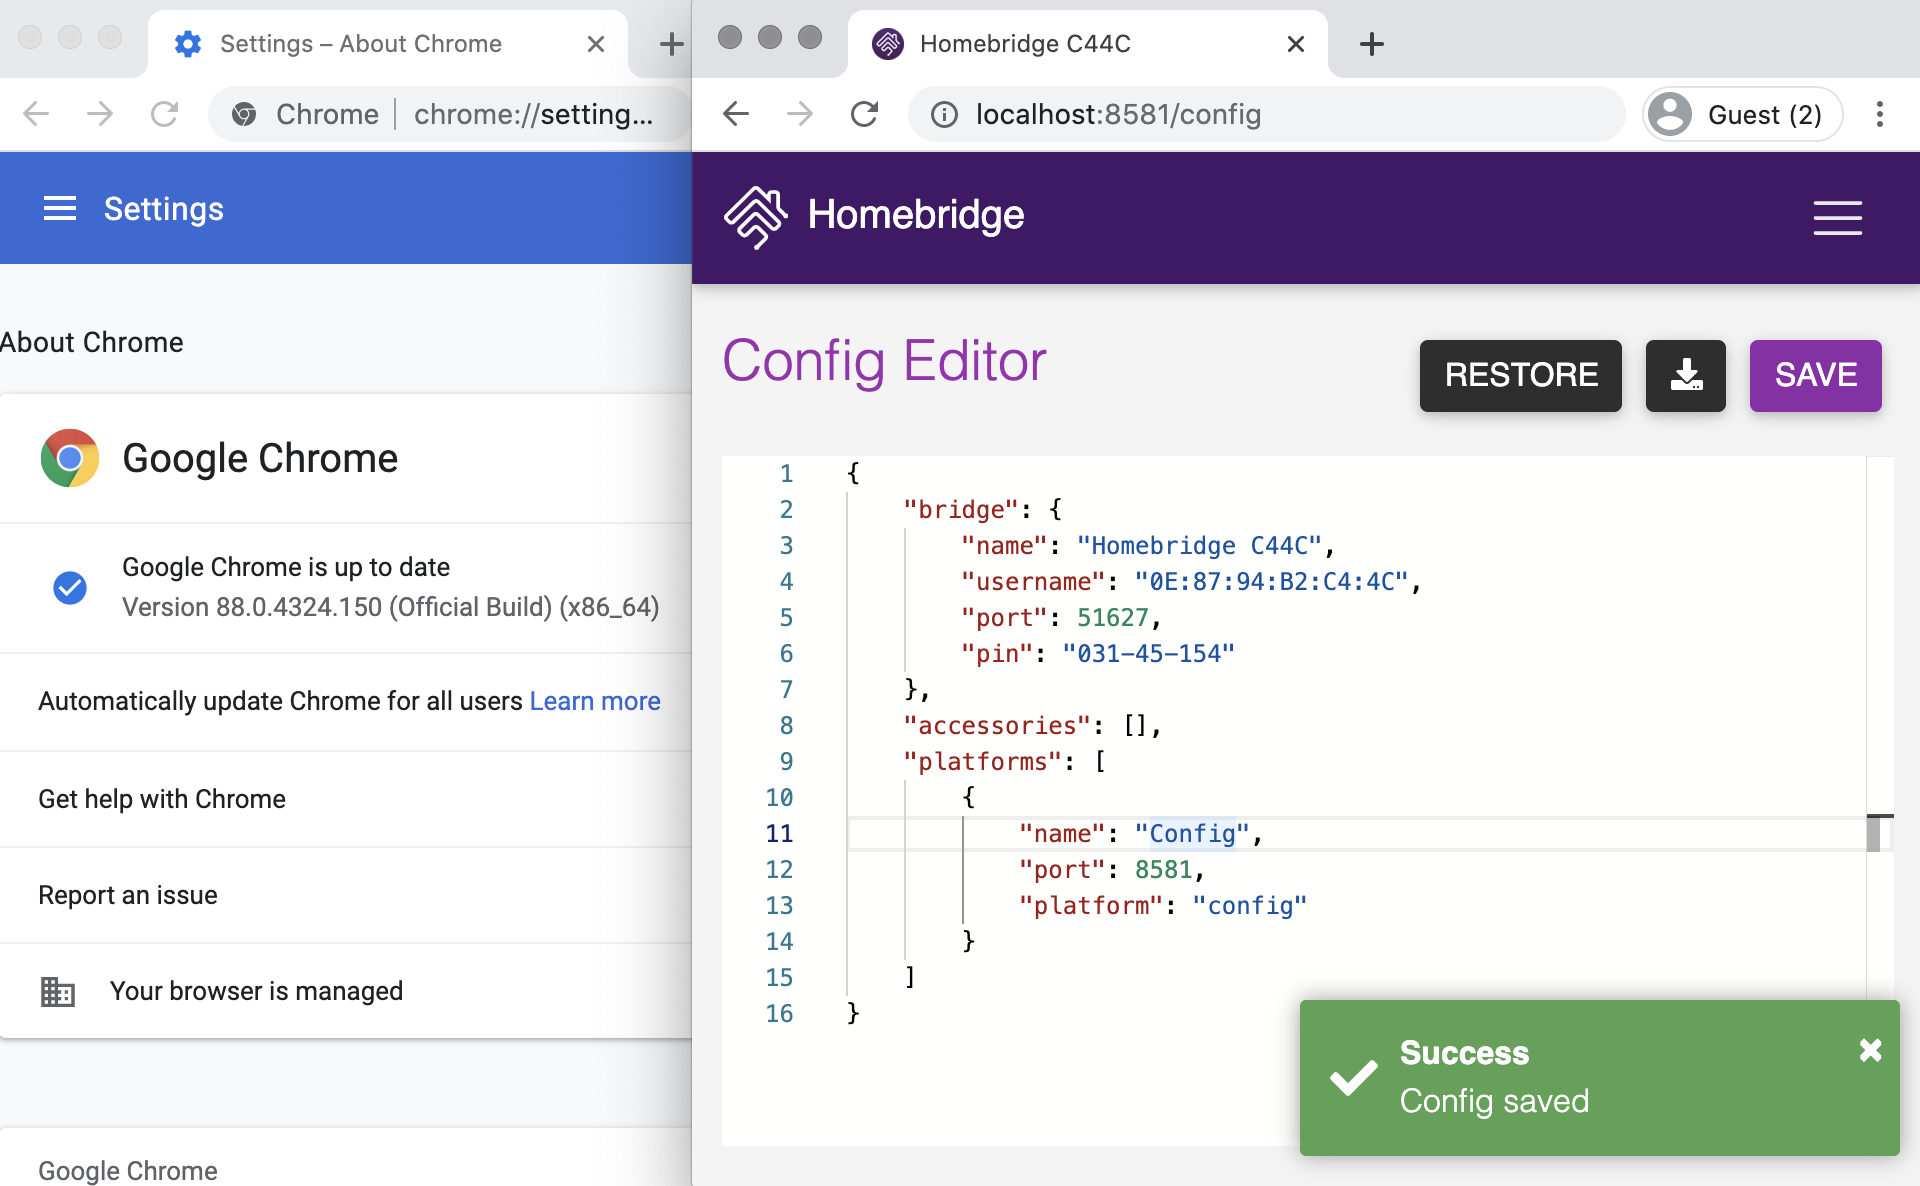Image resolution: width=1920 pixels, height=1186 pixels.
Task: Click the managed browser building icon
Action: pos(58,991)
